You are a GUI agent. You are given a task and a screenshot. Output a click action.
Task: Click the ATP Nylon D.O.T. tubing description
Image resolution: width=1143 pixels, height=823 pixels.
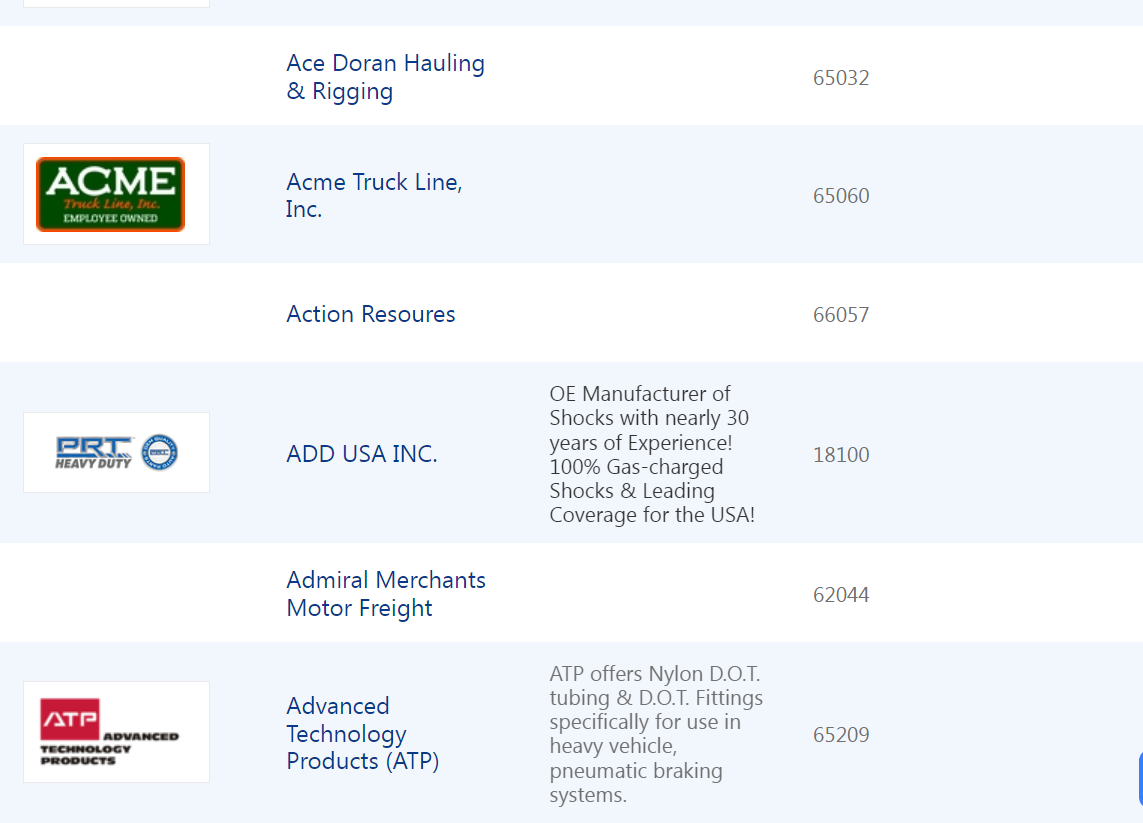(655, 734)
